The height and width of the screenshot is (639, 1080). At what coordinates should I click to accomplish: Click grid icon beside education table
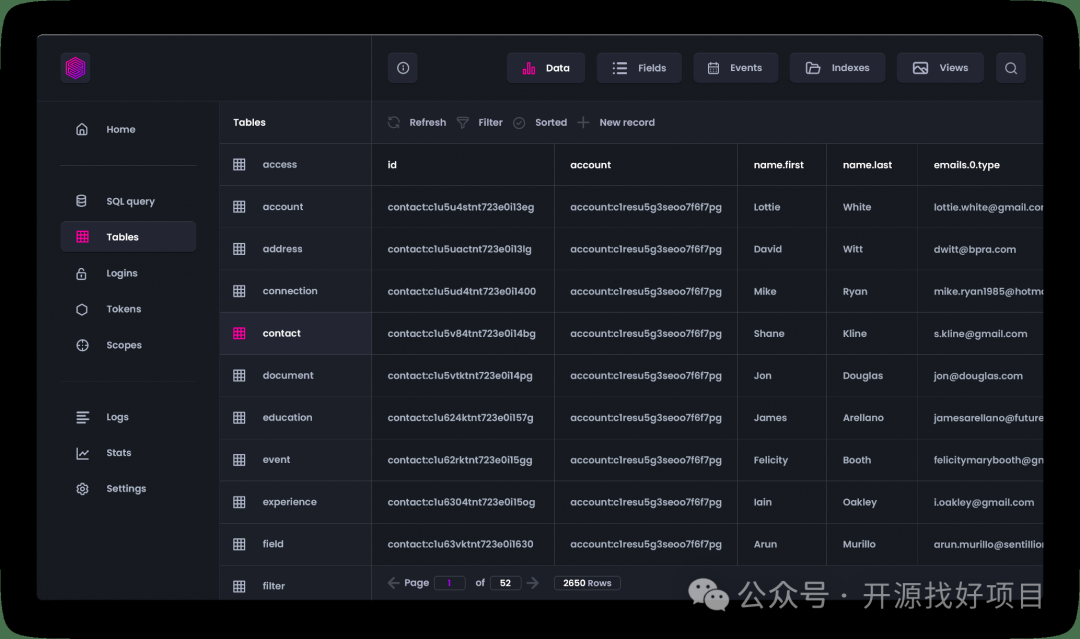click(x=239, y=417)
